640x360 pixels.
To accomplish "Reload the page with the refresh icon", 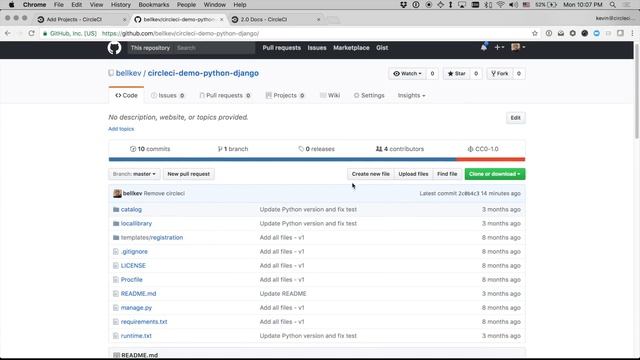I will pos(31,33).
